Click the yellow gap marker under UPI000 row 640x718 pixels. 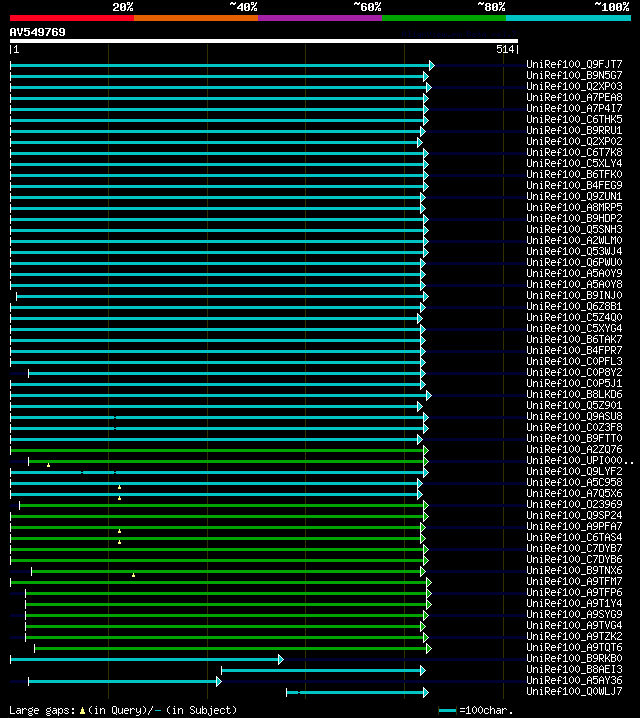click(x=49, y=465)
